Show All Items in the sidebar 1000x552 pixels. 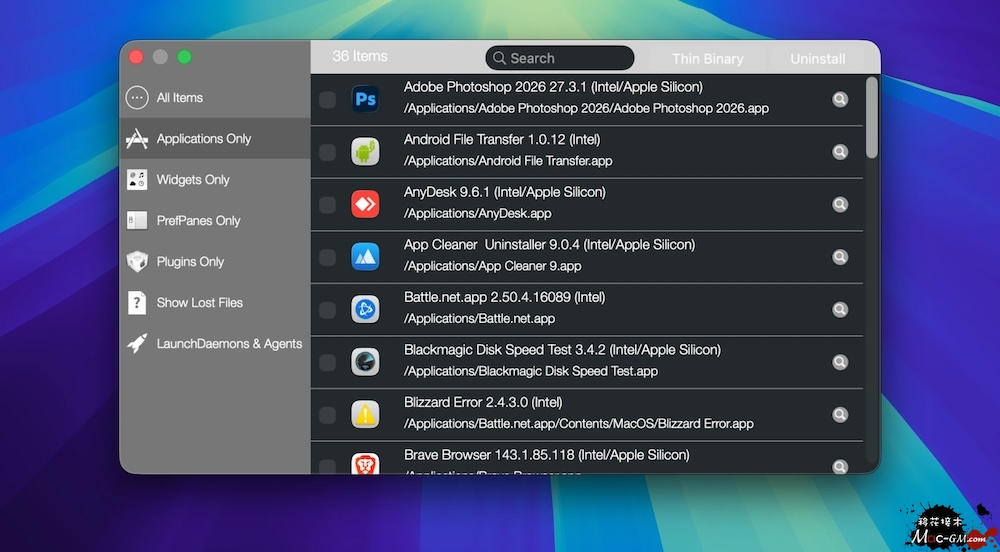[x=180, y=98]
